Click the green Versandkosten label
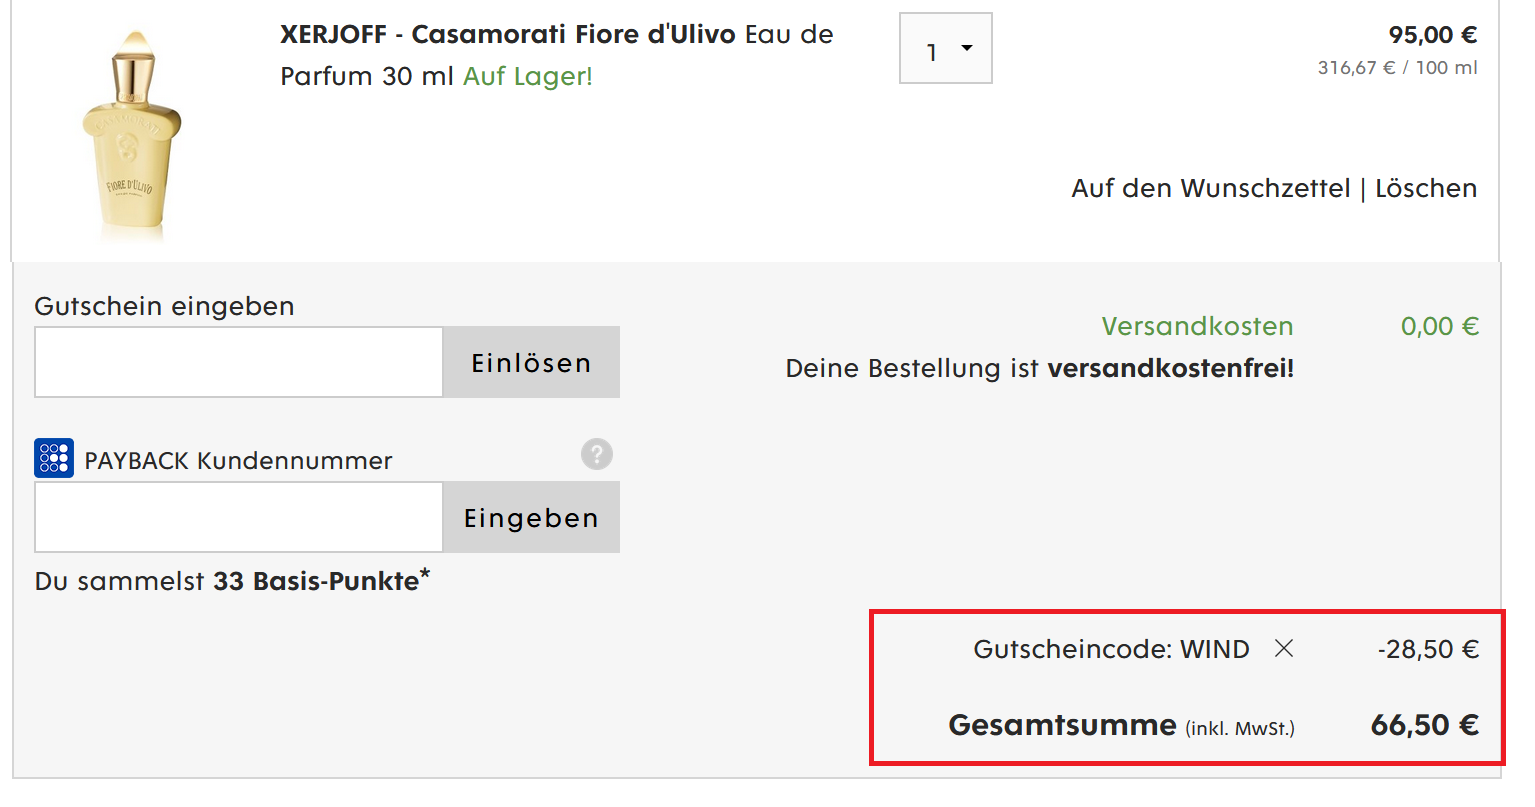Viewport: 1535px width, 807px height. [1197, 327]
